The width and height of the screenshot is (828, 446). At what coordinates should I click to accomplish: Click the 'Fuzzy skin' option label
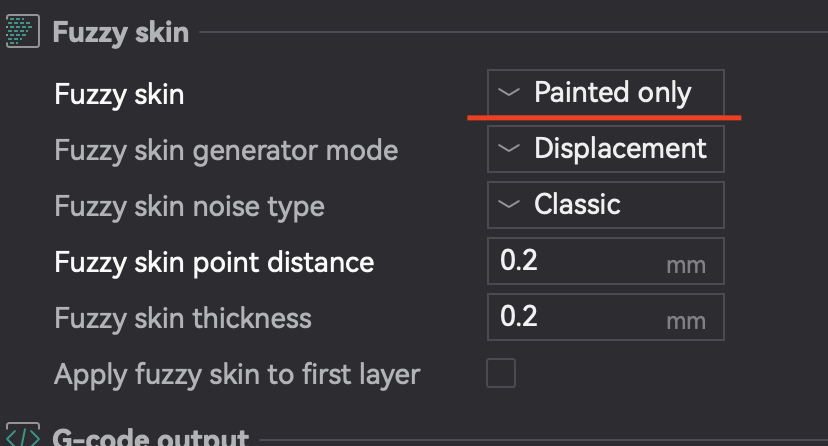(119, 95)
